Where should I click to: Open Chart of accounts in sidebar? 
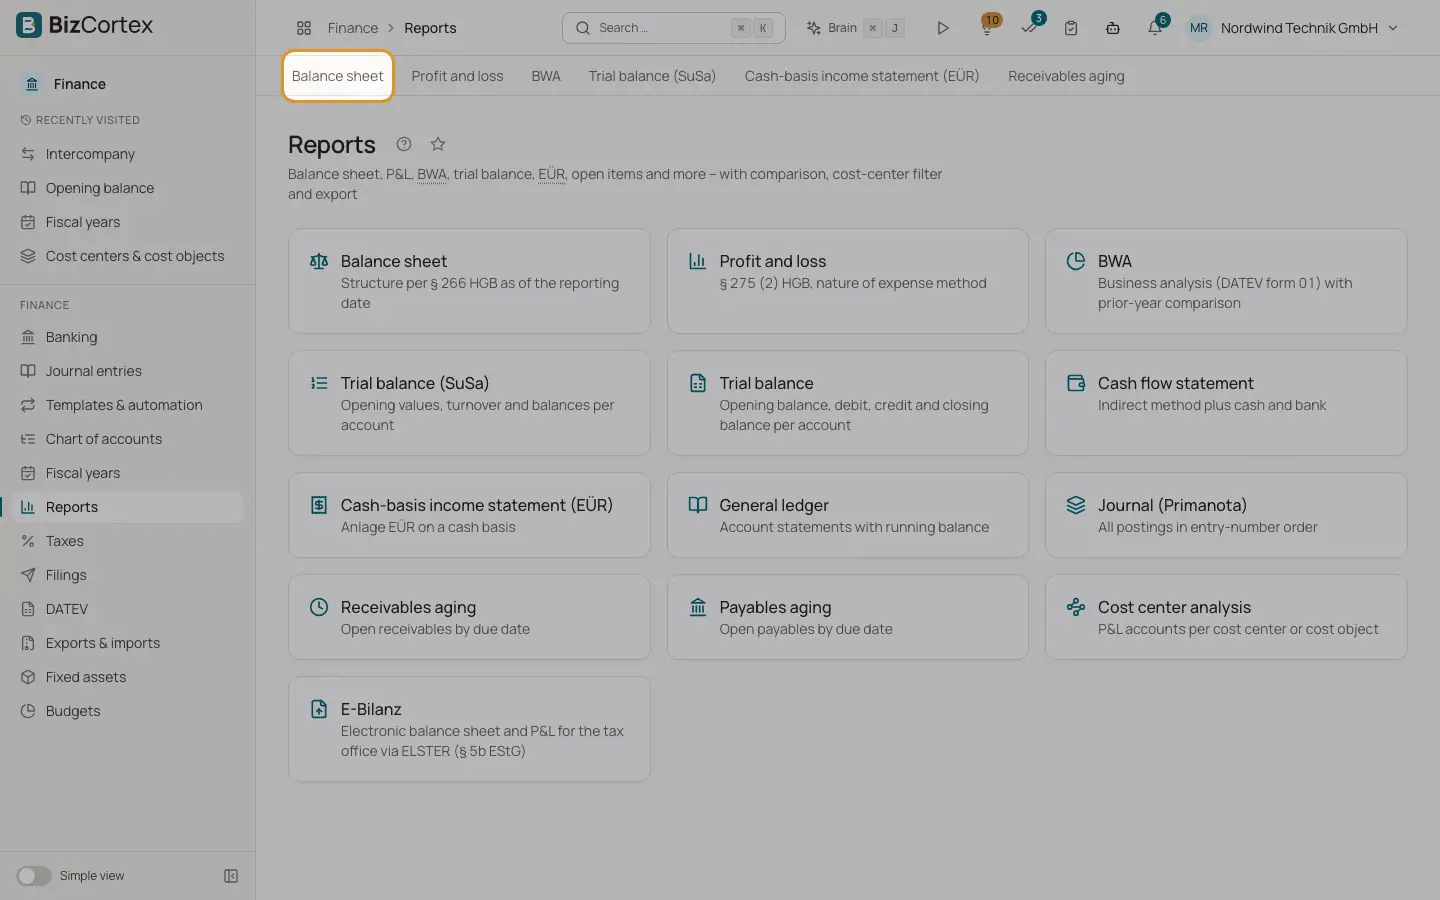pos(128,439)
